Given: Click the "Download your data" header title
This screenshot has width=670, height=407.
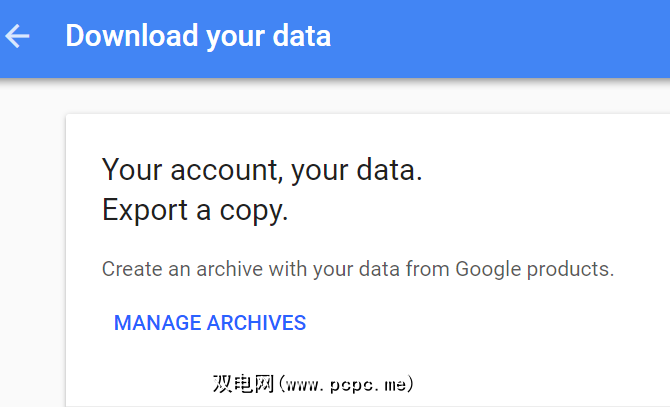Looking at the screenshot, I should click(198, 37).
